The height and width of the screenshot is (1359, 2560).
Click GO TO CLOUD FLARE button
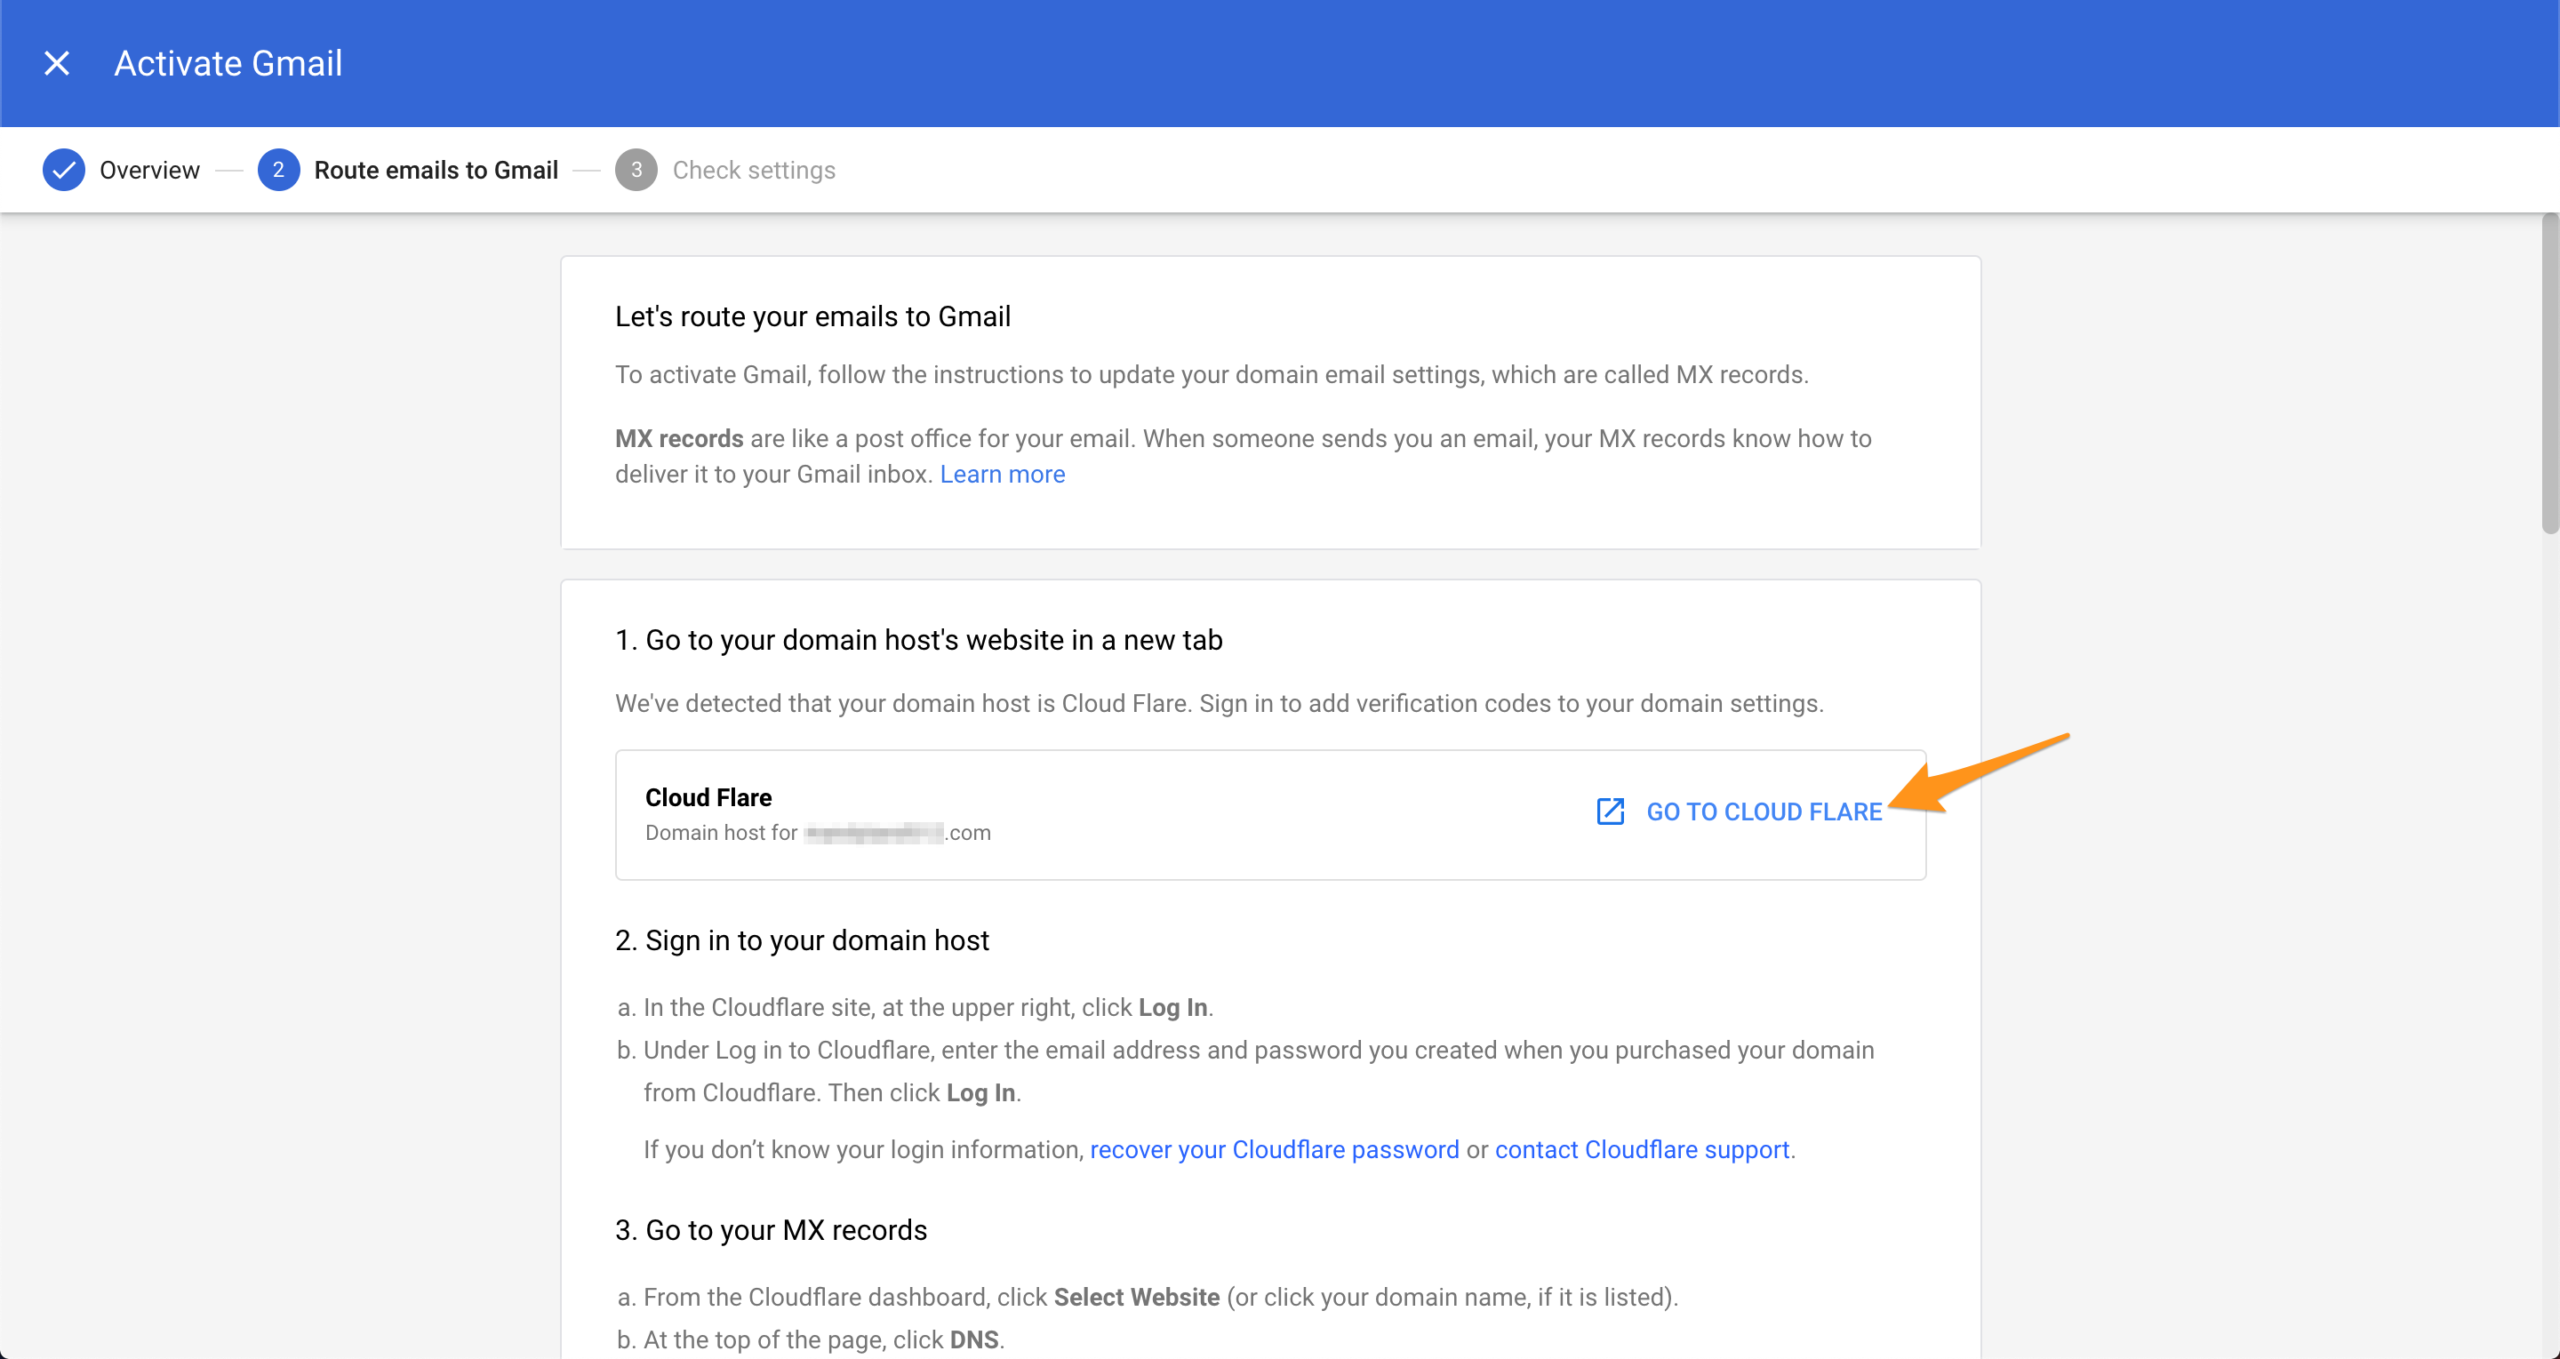pos(1764,812)
